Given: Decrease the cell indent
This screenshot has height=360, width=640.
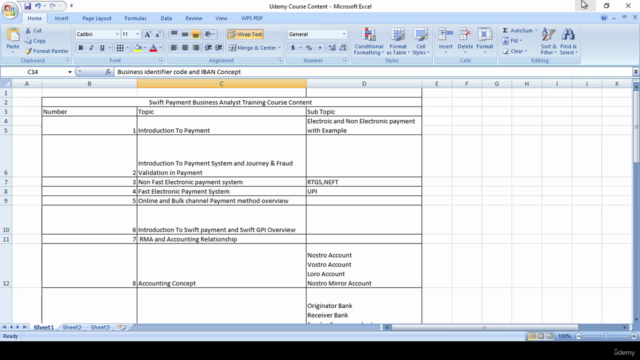Looking at the screenshot, I should click(208, 48).
